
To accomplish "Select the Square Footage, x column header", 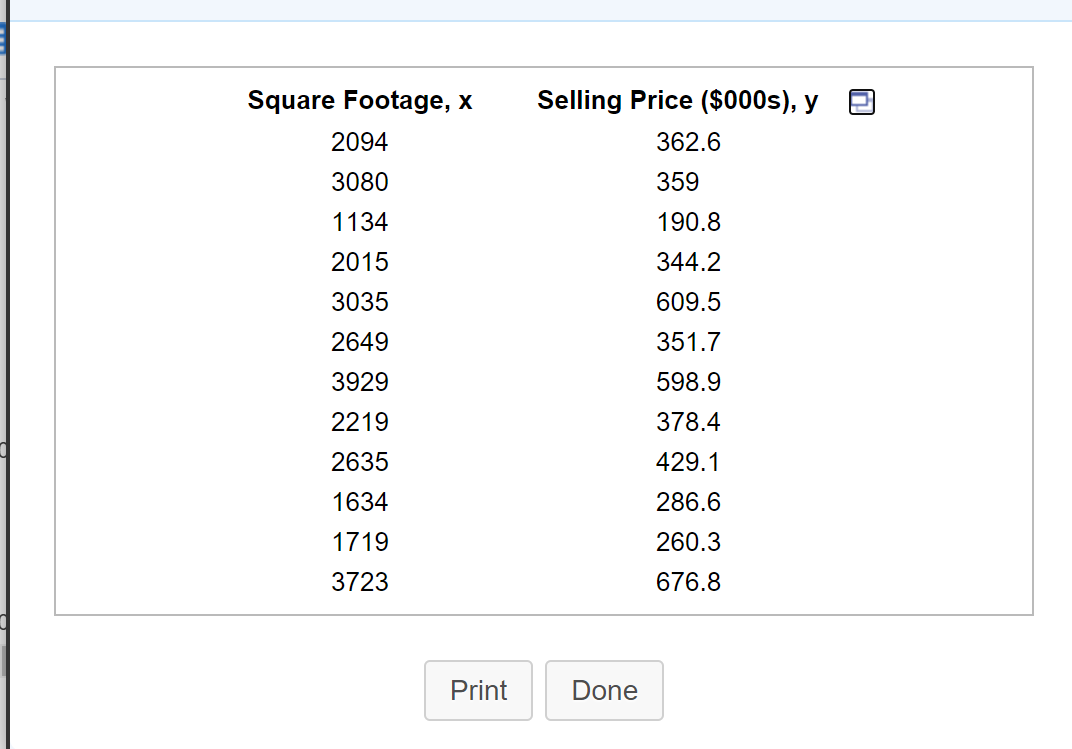I will pyautogui.click(x=360, y=101).
